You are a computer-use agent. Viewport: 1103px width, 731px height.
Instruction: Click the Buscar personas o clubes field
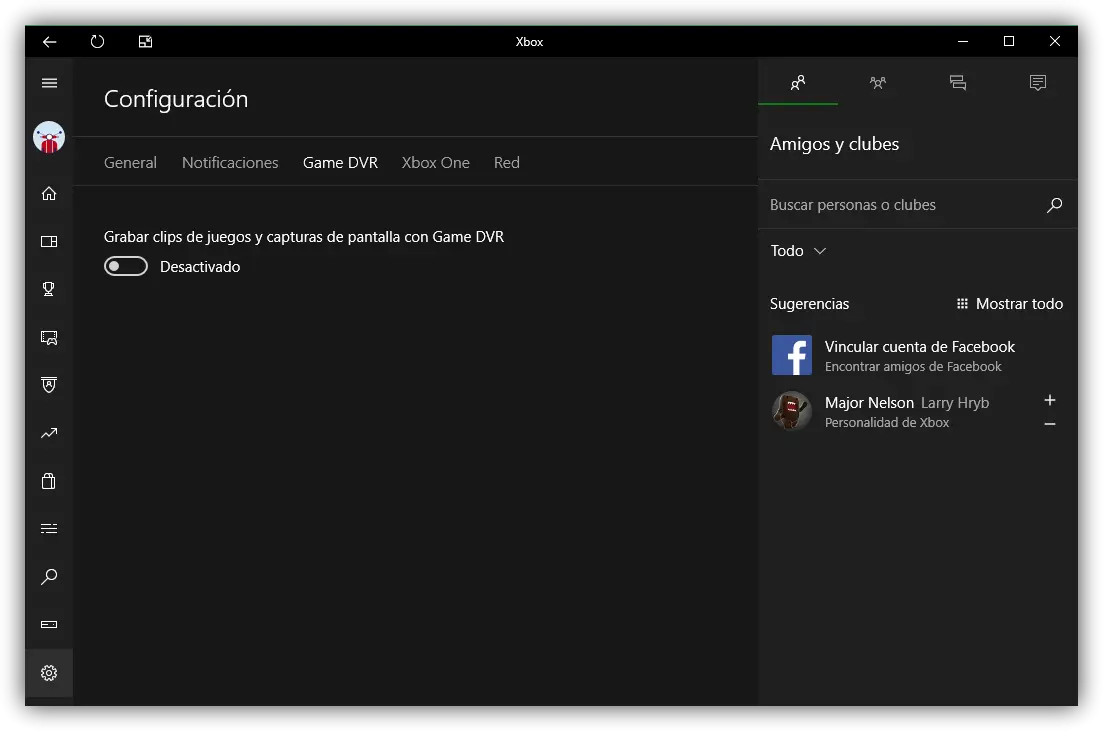click(917, 205)
